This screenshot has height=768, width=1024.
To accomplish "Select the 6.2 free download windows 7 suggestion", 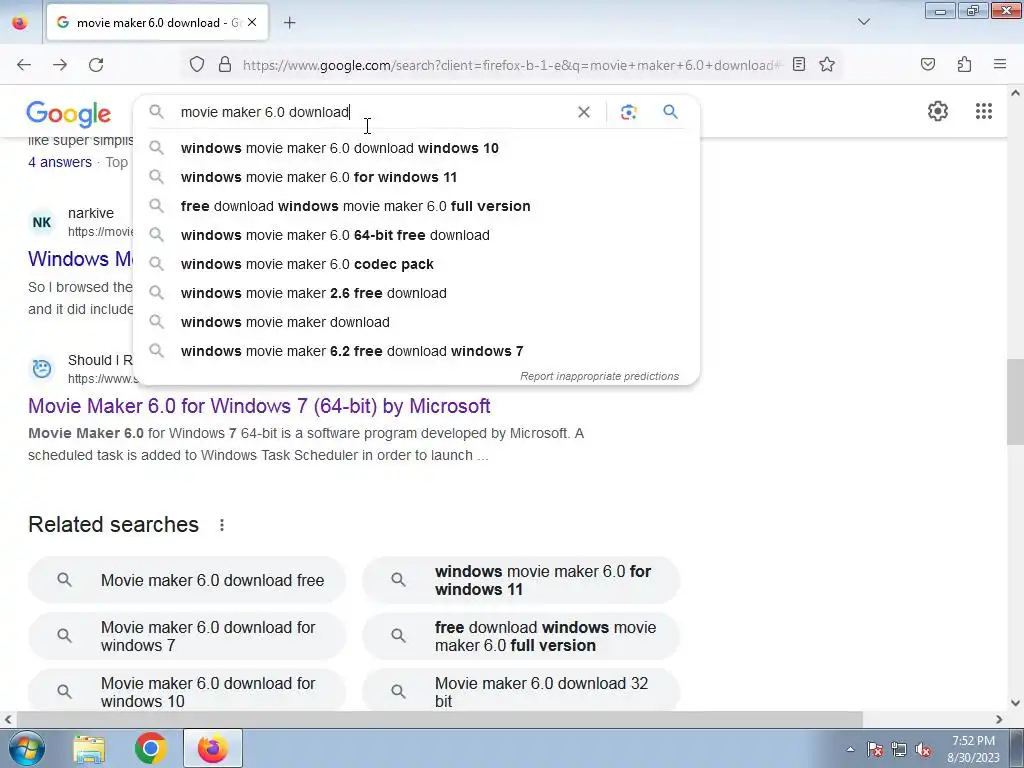I will [x=416, y=351].
